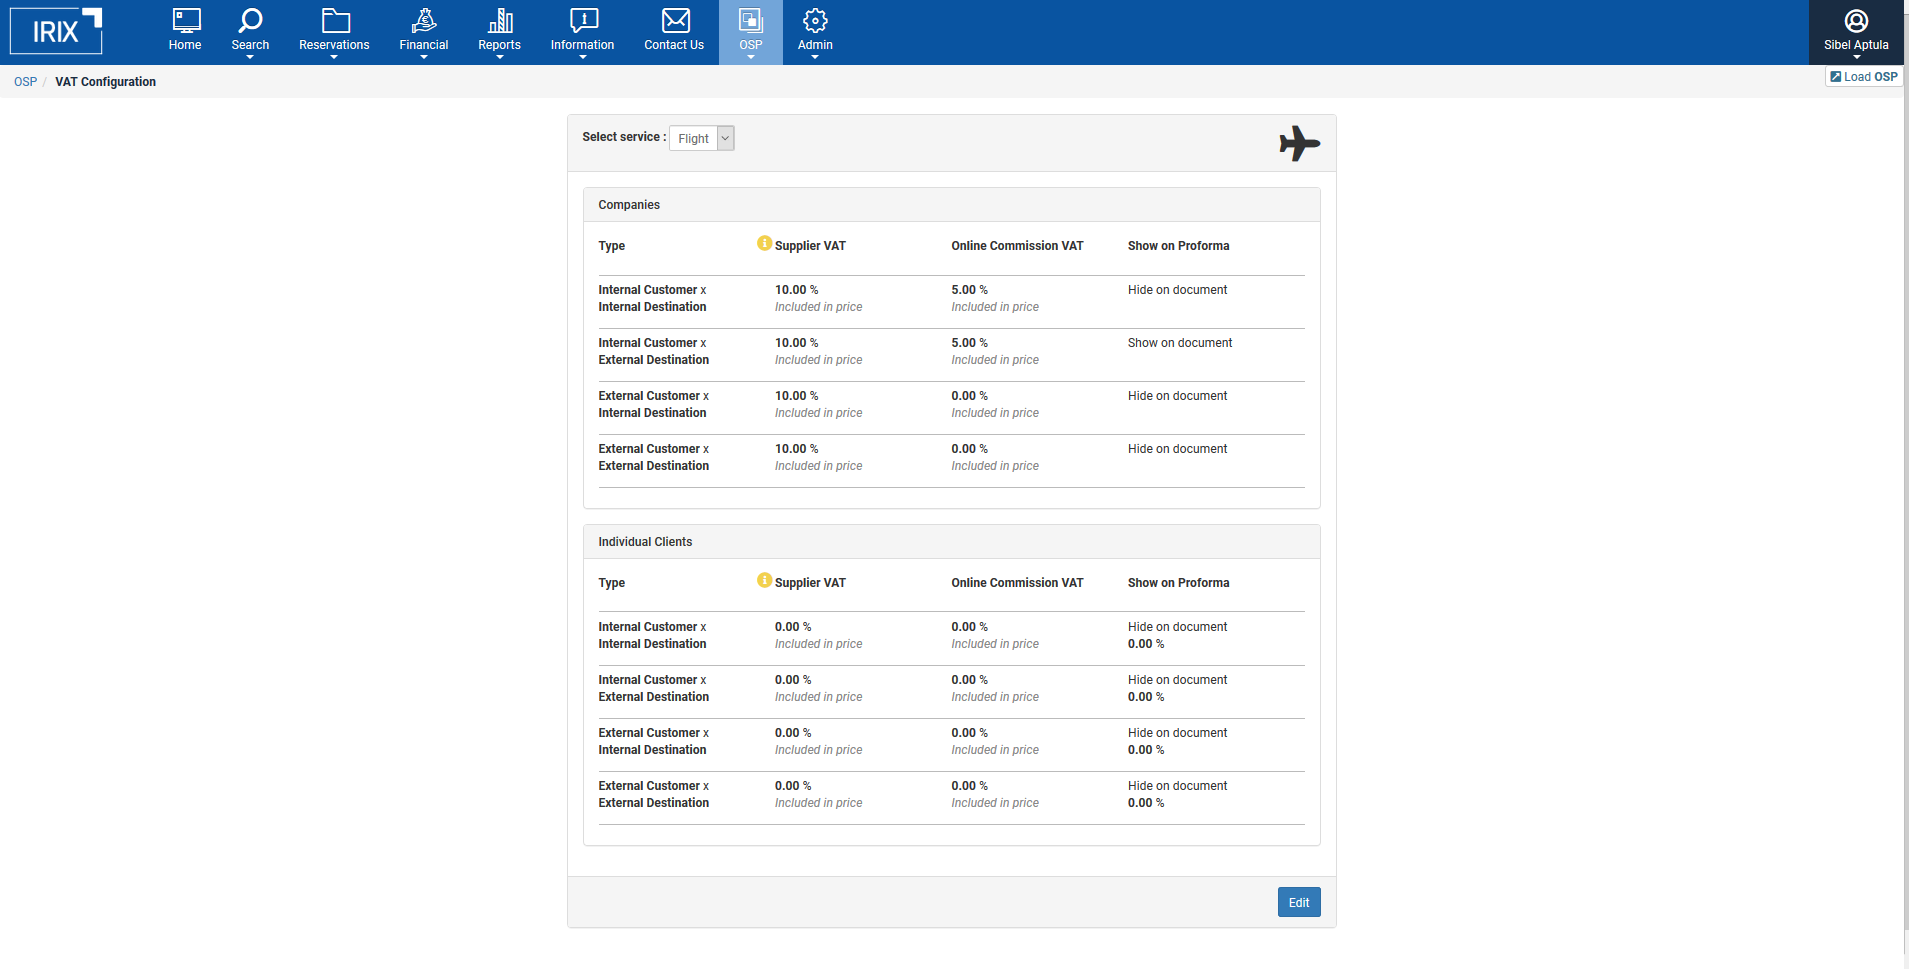Click the Information speech-bubble icon
Viewport: 1909px width, 969px height.
tap(583, 20)
